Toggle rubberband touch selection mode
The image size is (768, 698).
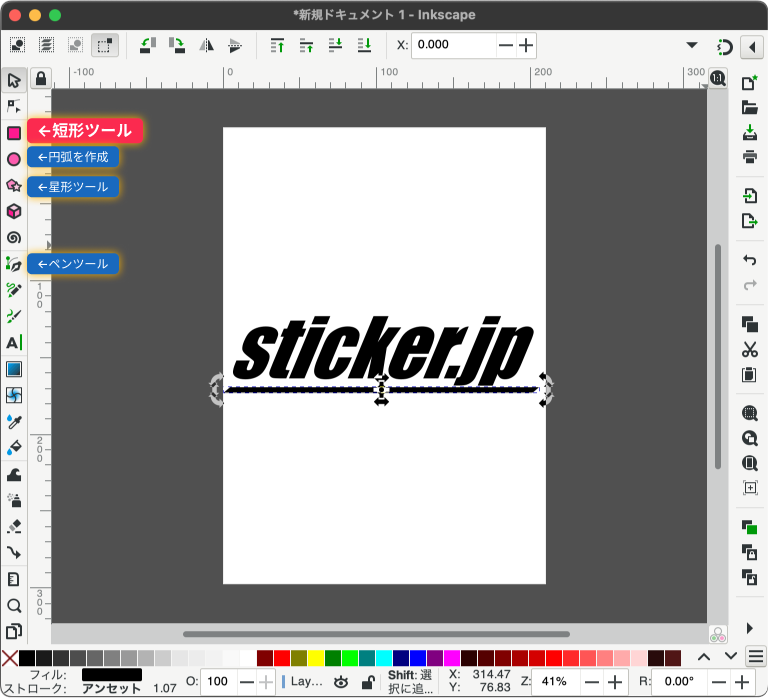point(105,45)
